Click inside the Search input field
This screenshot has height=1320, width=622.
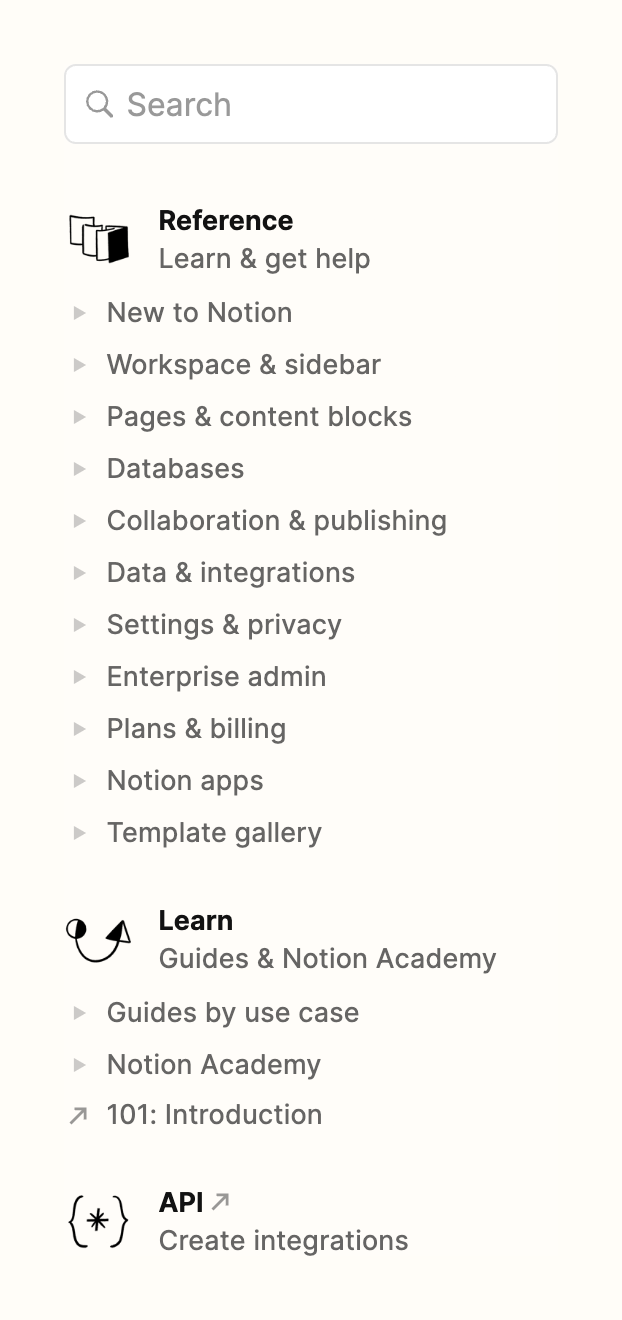(300, 104)
